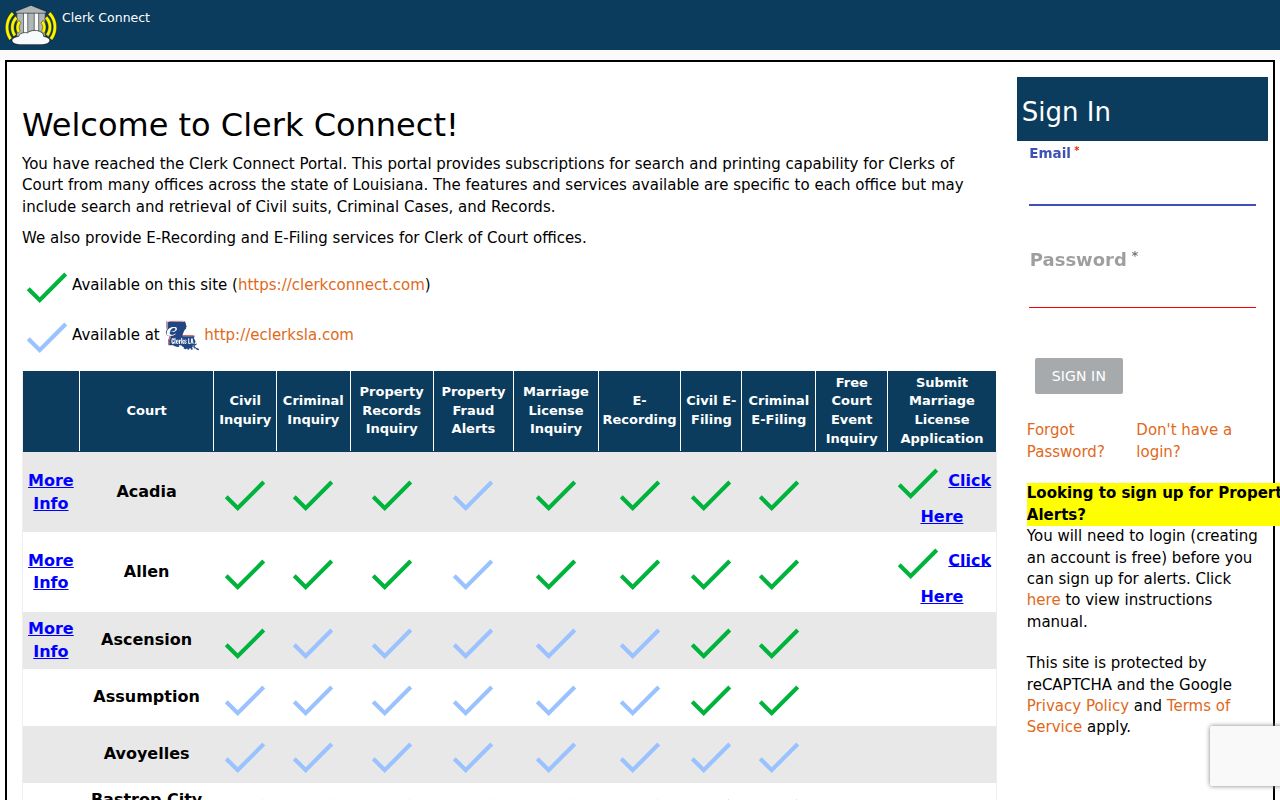
Task: Click the Property Fraud Alerts column header
Action: click(473, 411)
